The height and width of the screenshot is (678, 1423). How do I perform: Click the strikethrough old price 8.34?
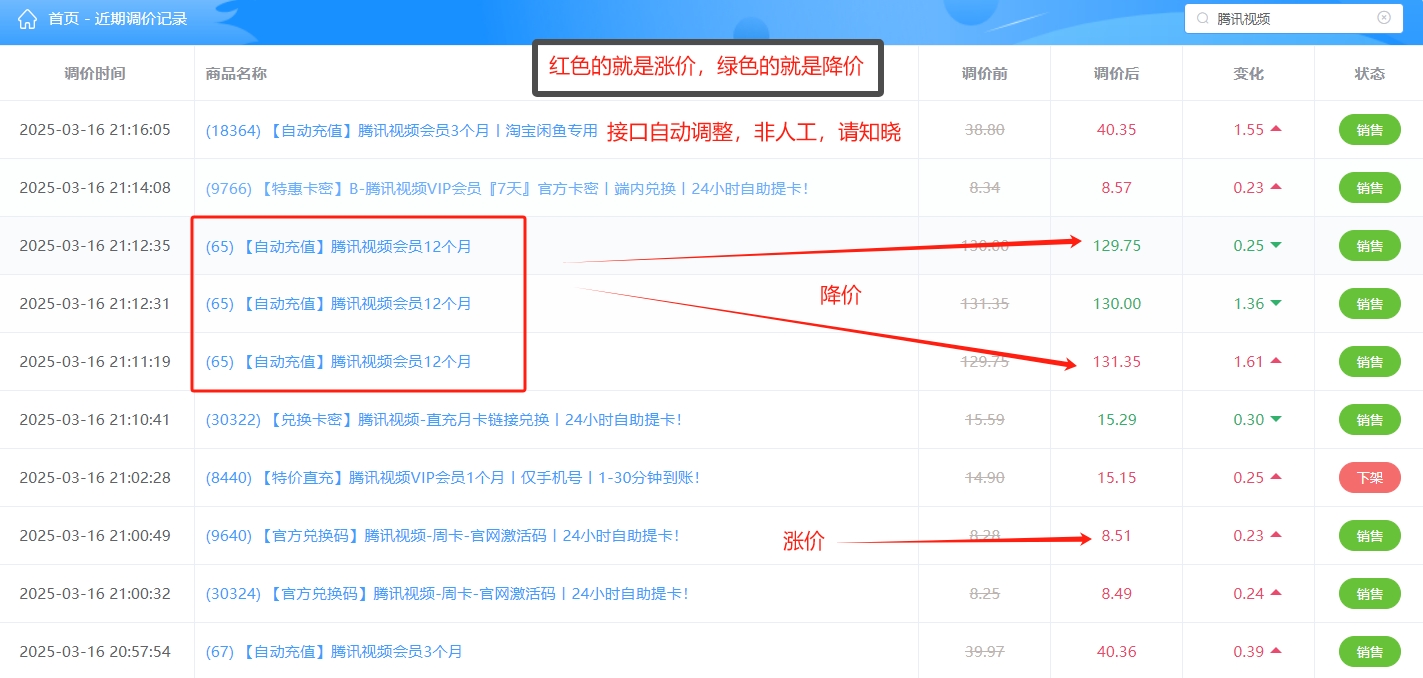click(x=984, y=188)
